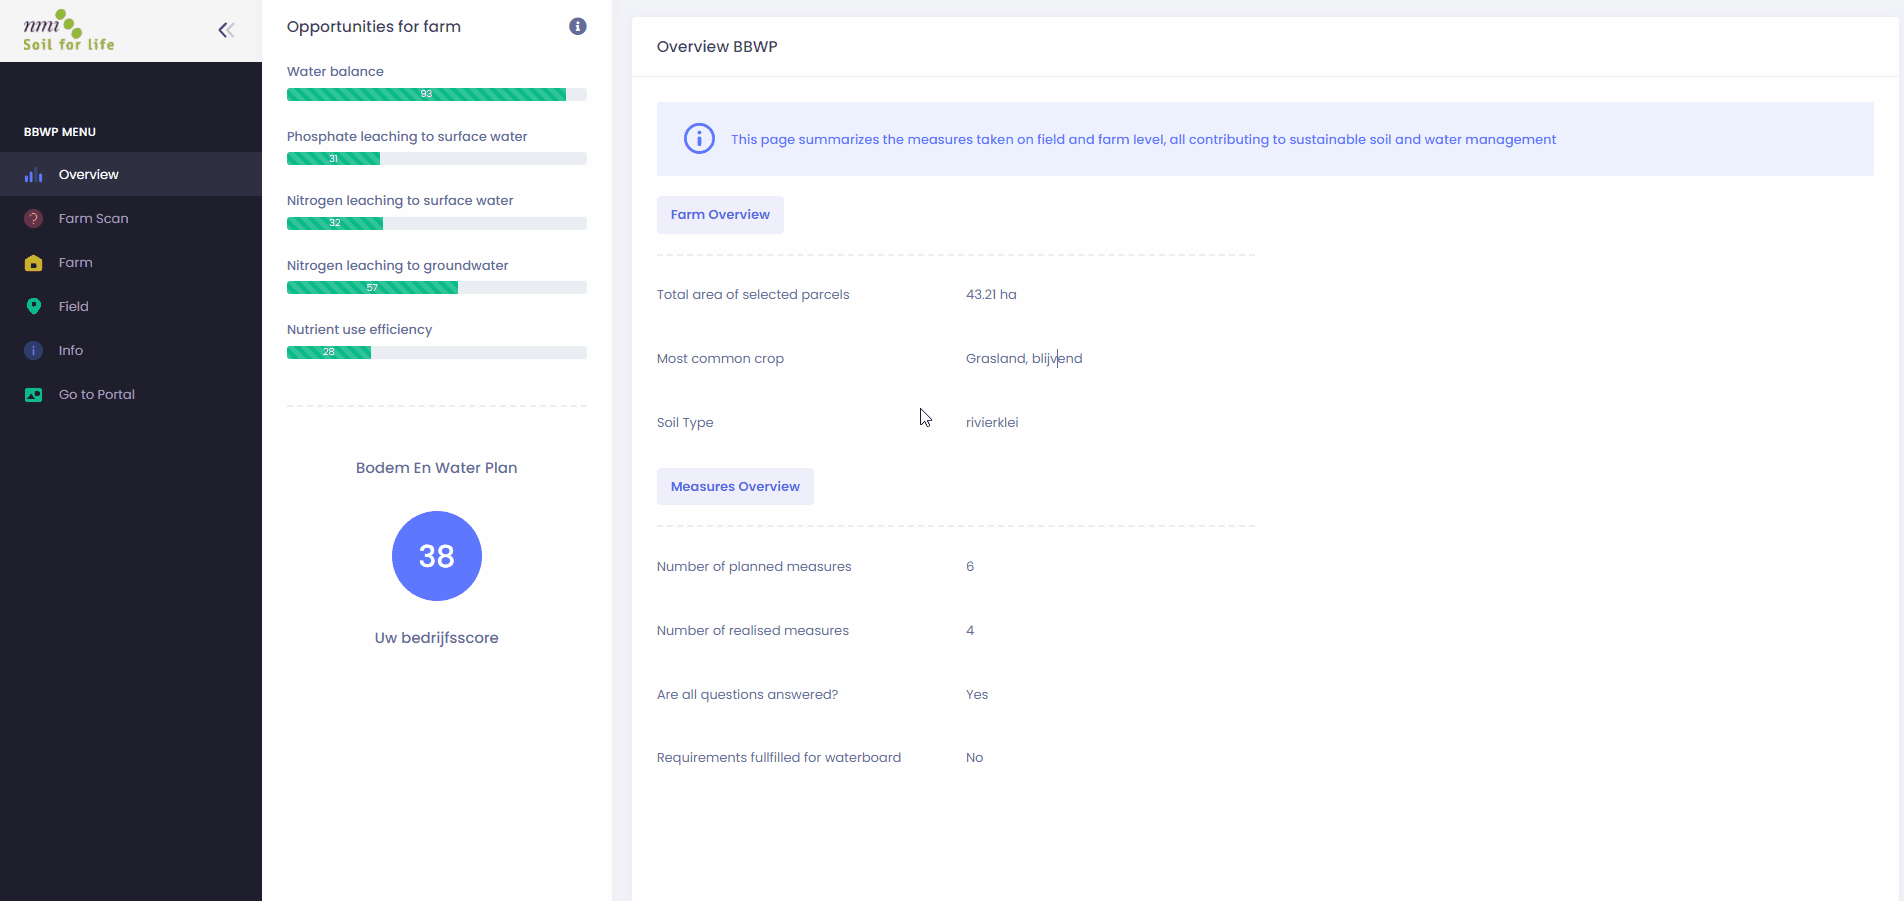Viewport: 1904px width, 901px height.
Task: Select Field in the BBWP menu
Action: tap(73, 307)
